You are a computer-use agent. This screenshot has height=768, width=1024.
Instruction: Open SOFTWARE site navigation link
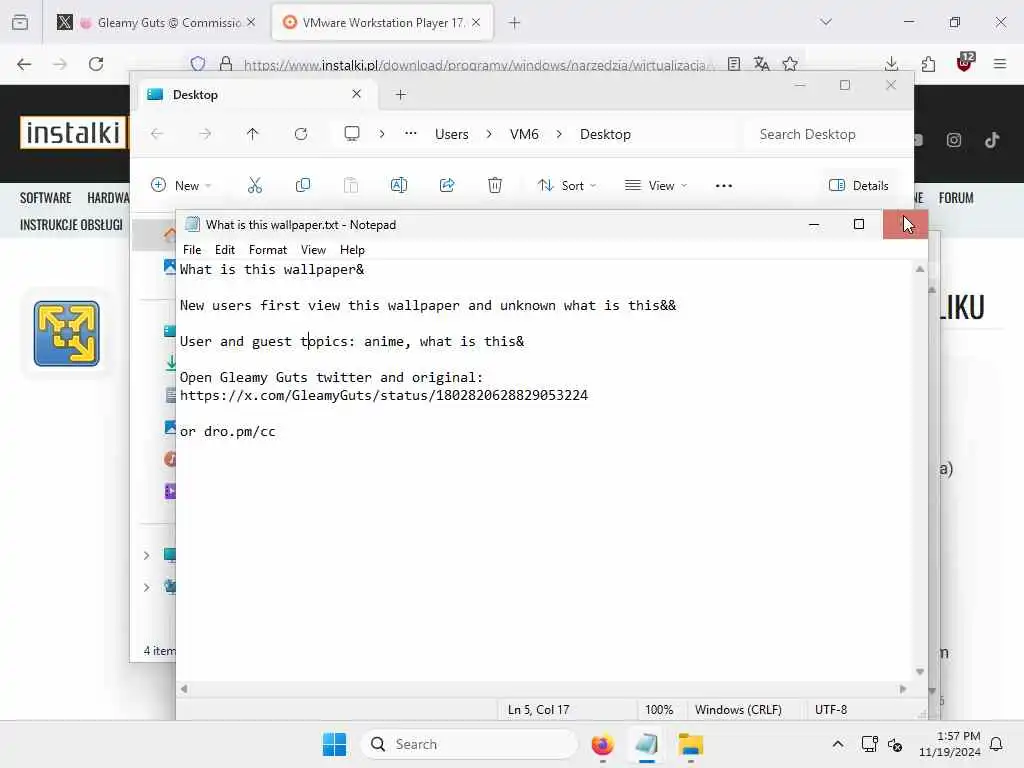coord(45,197)
